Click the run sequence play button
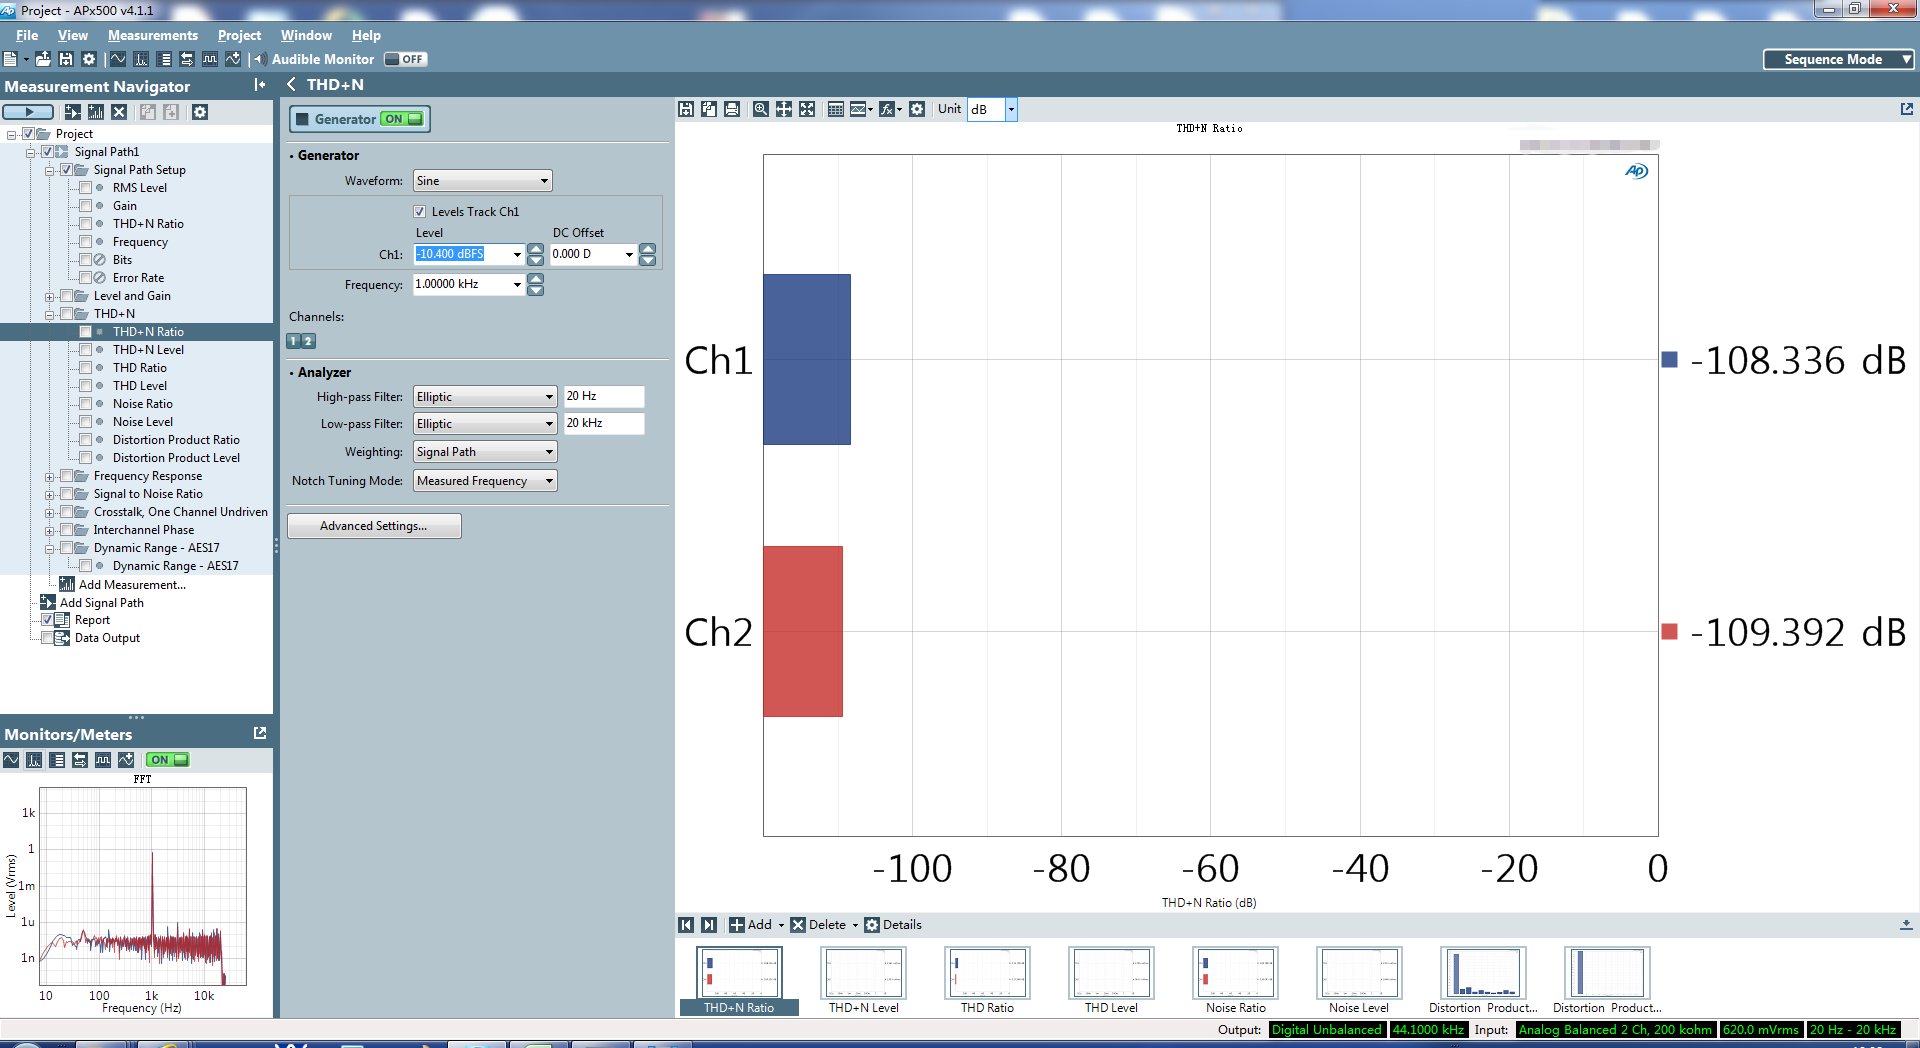The image size is (1920, 1048). [x=29, y=112]
